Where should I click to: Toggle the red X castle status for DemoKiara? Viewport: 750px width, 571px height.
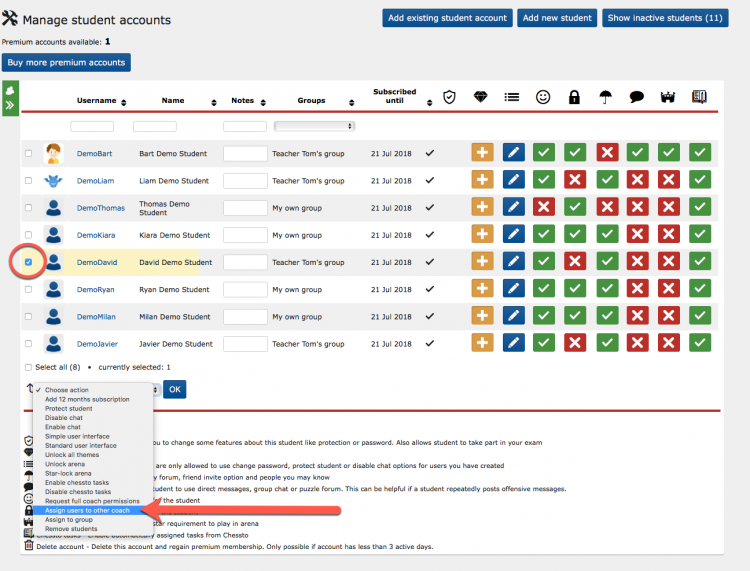click(669, 234)
